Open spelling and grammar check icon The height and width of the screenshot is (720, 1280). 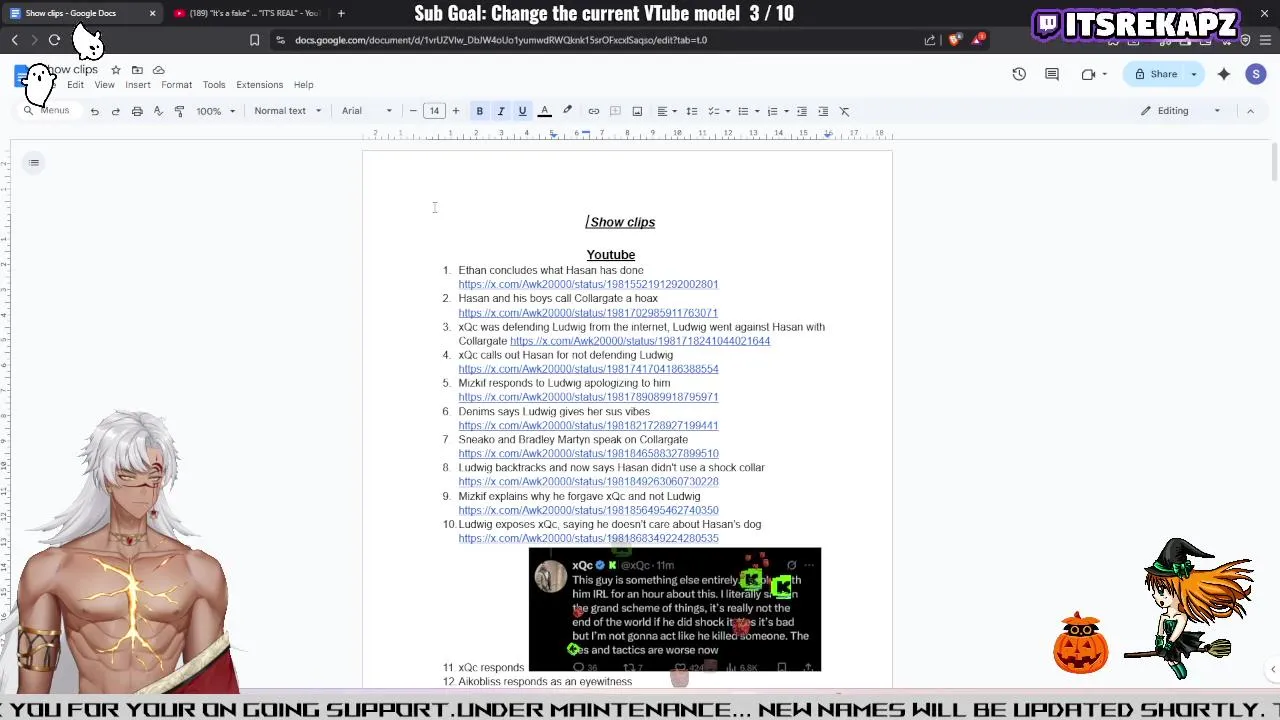(158, 111)
